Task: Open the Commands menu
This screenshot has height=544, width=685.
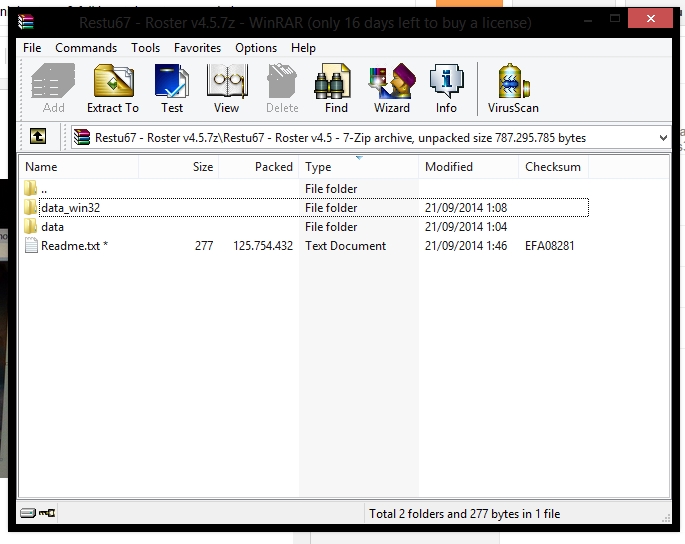Action: point(86,48)
